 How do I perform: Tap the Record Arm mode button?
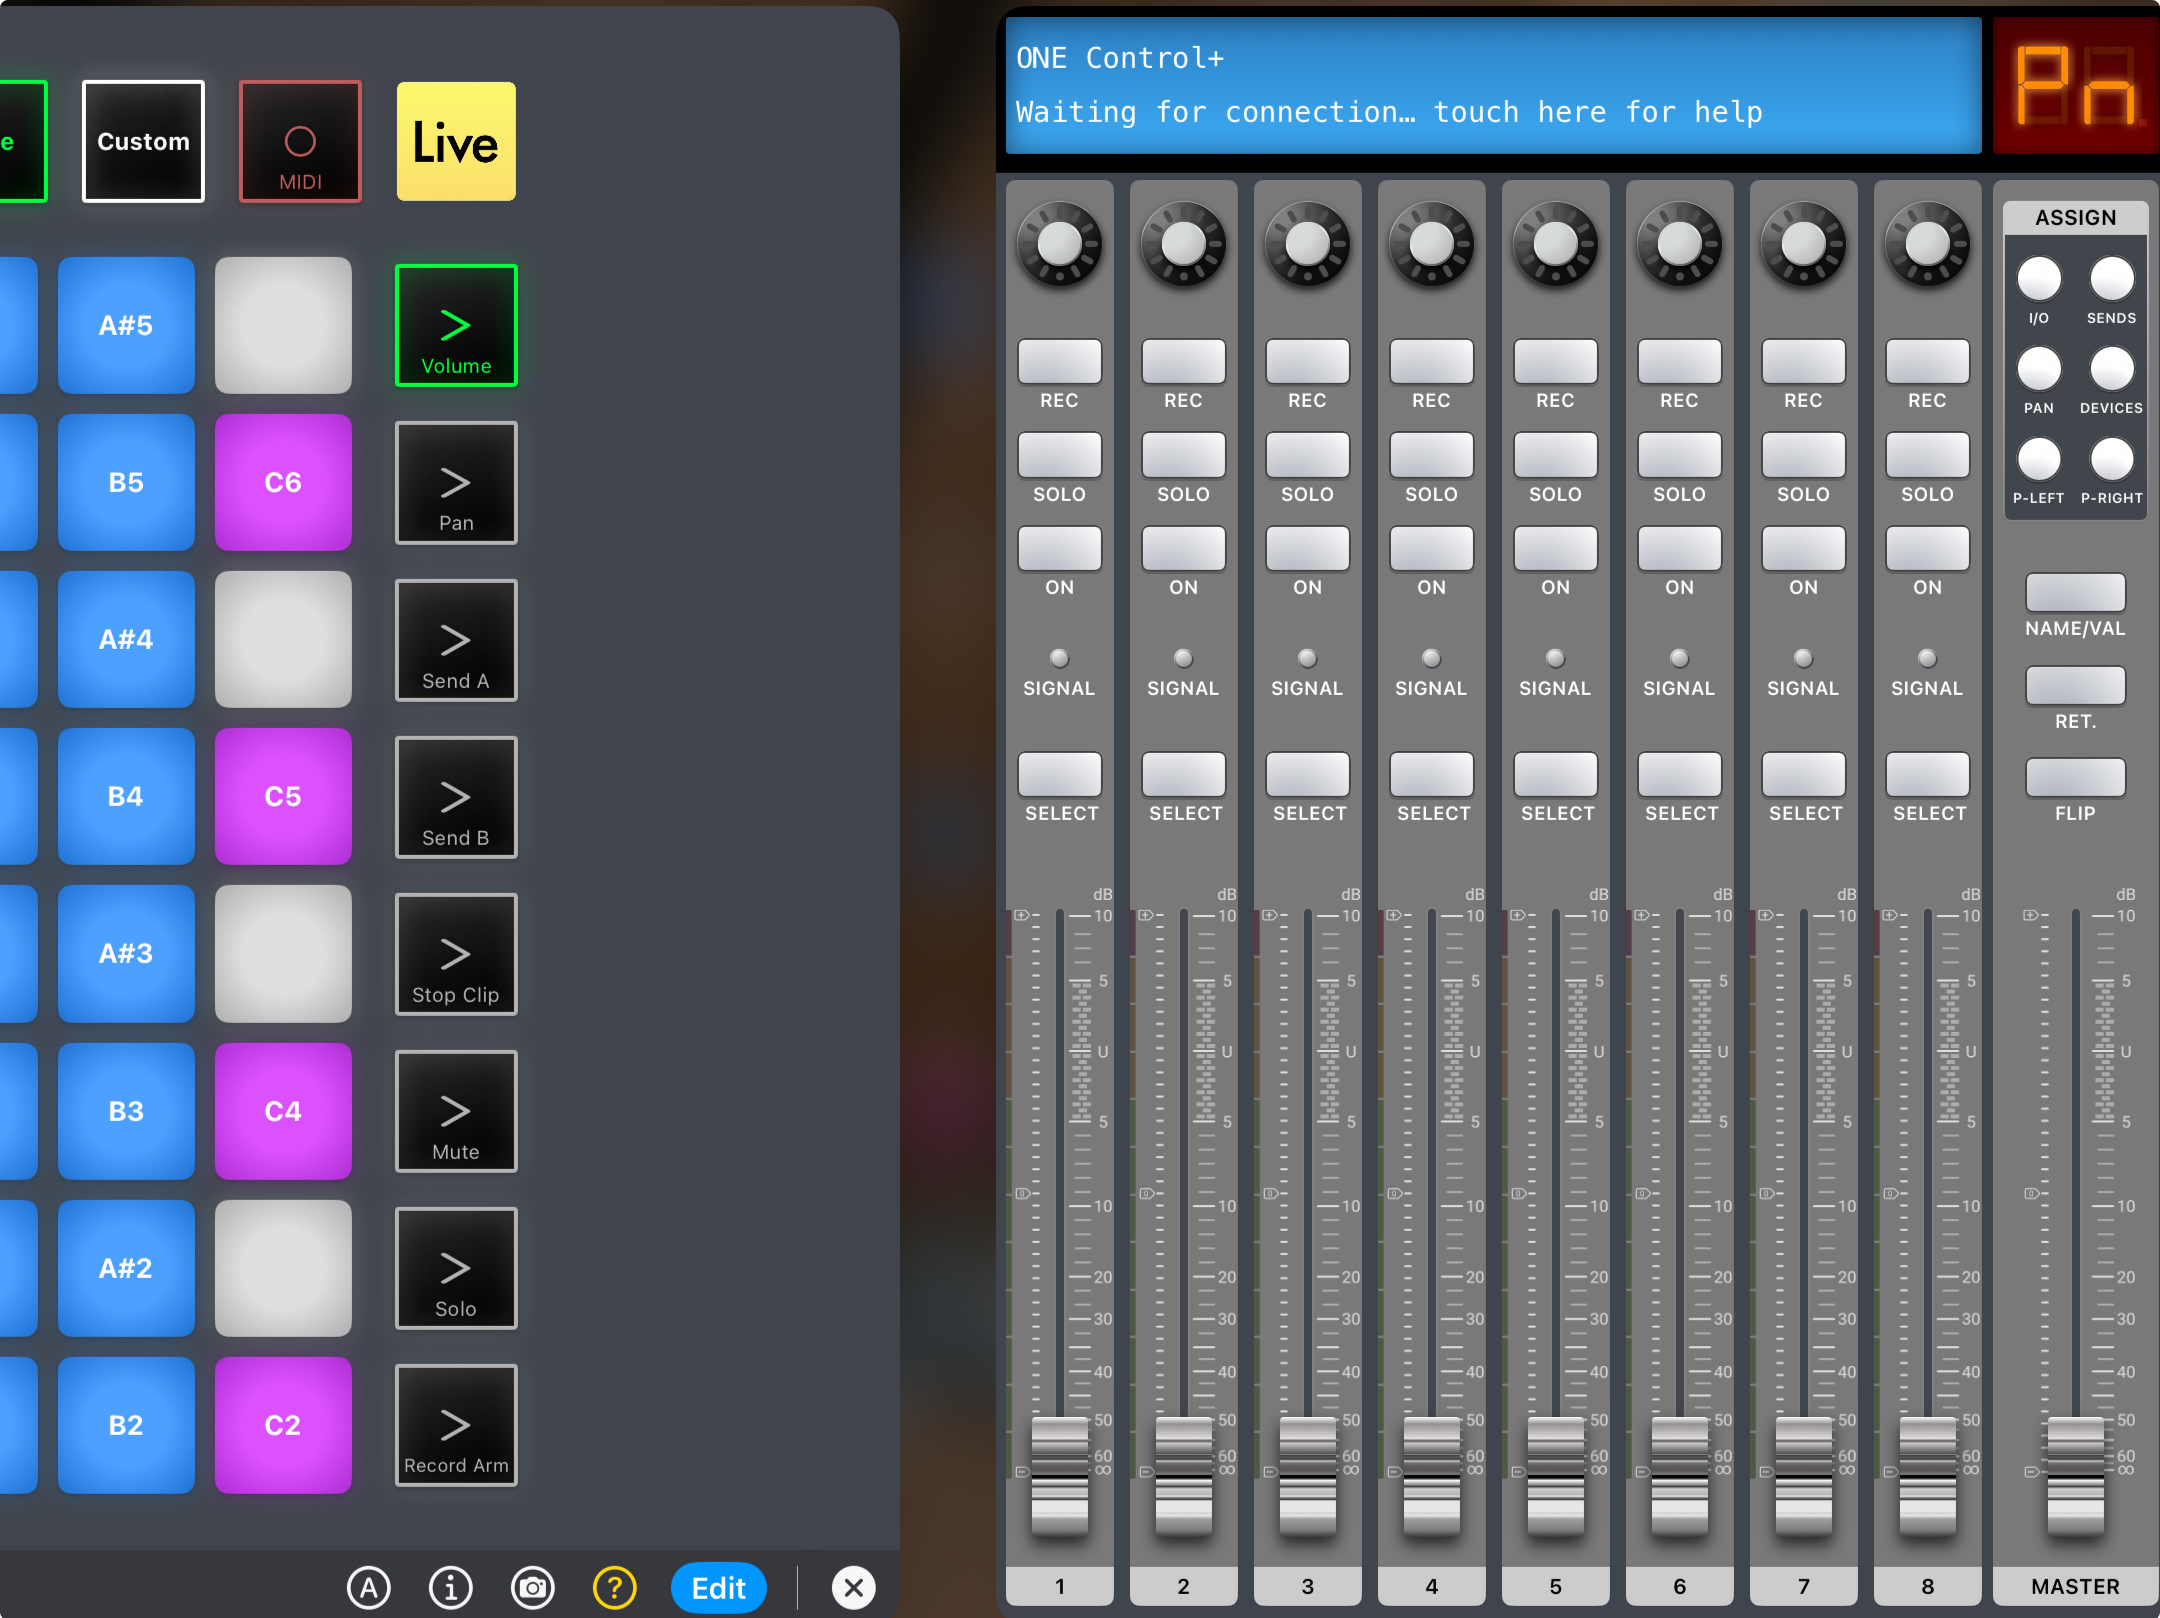click(456, 1425)
